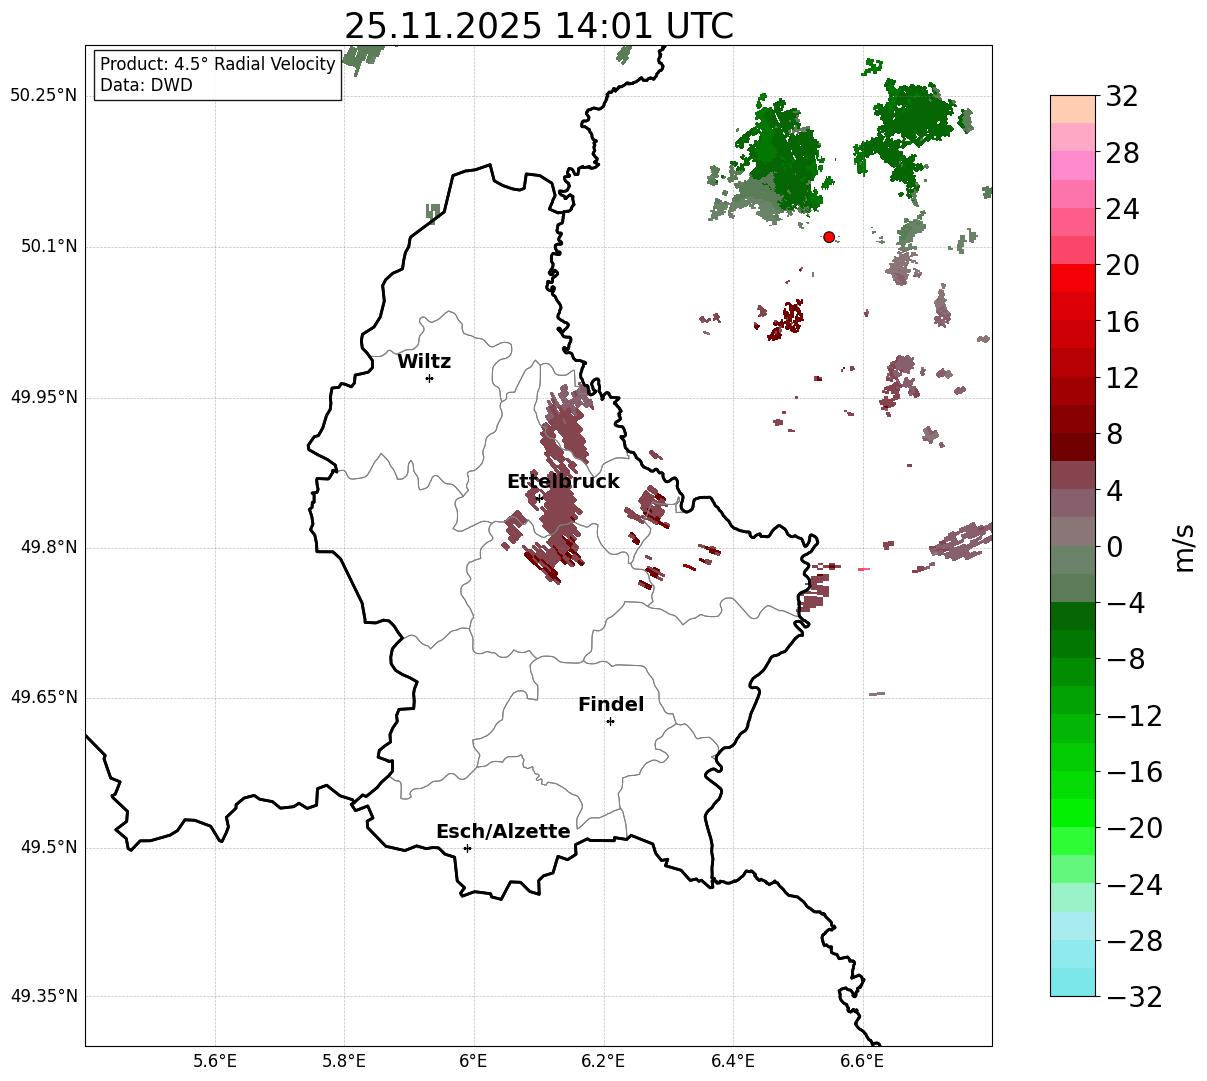This screenshot has width=1207, height=1081.
Task: Click the 5.6°E longitude tick label
Action: coord(215,1062)
